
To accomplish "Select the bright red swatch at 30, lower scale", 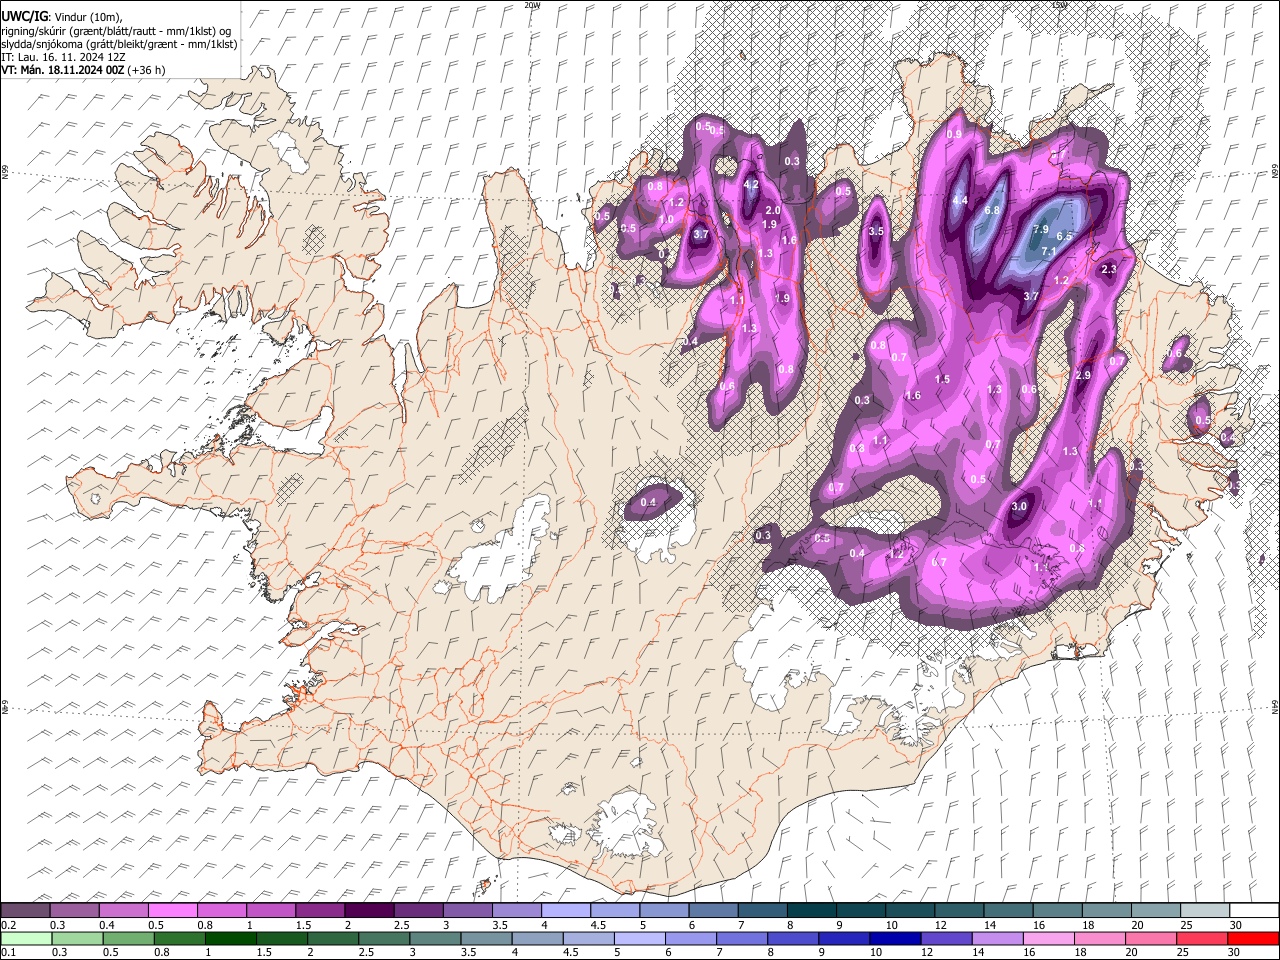I will [1253, 939].
